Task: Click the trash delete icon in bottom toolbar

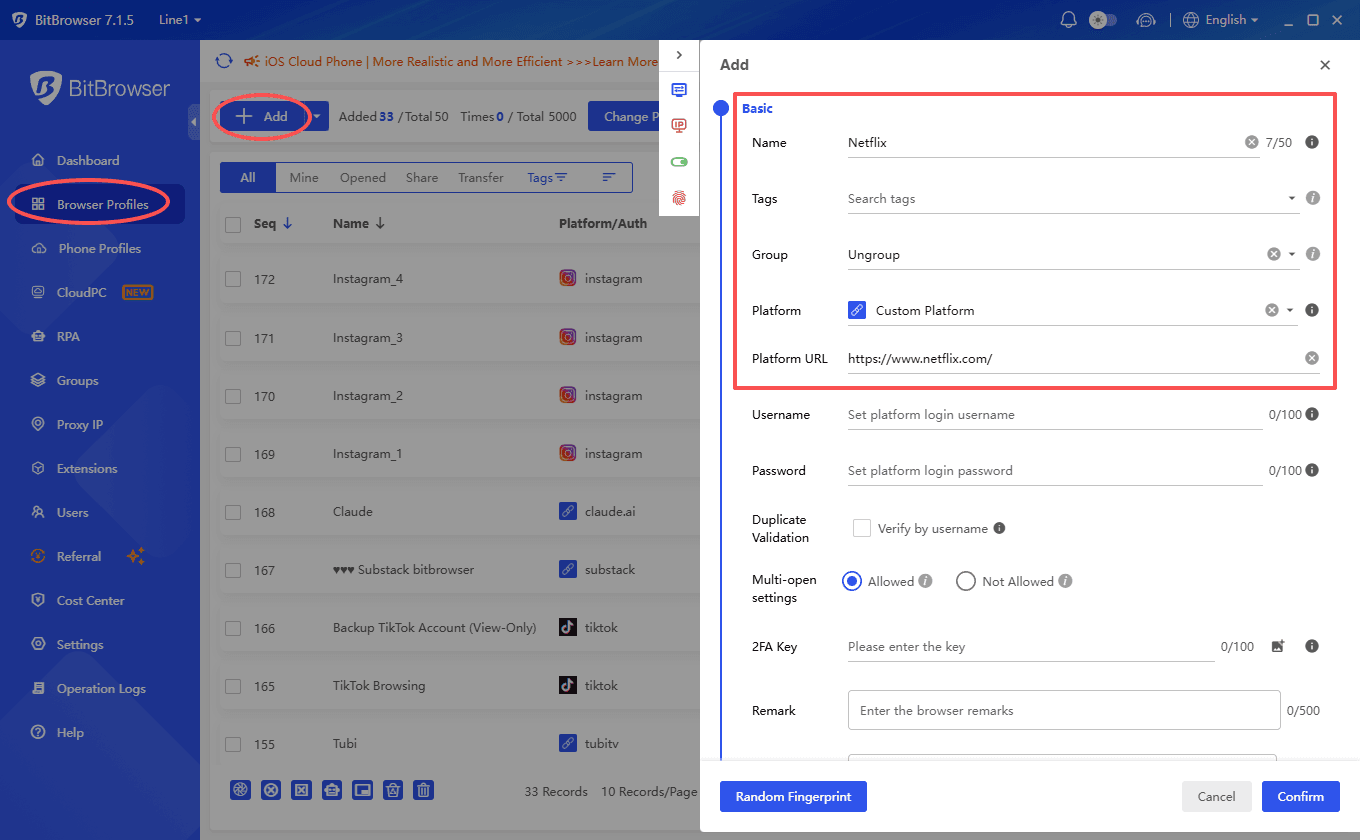Action: (x=424, y=790)
